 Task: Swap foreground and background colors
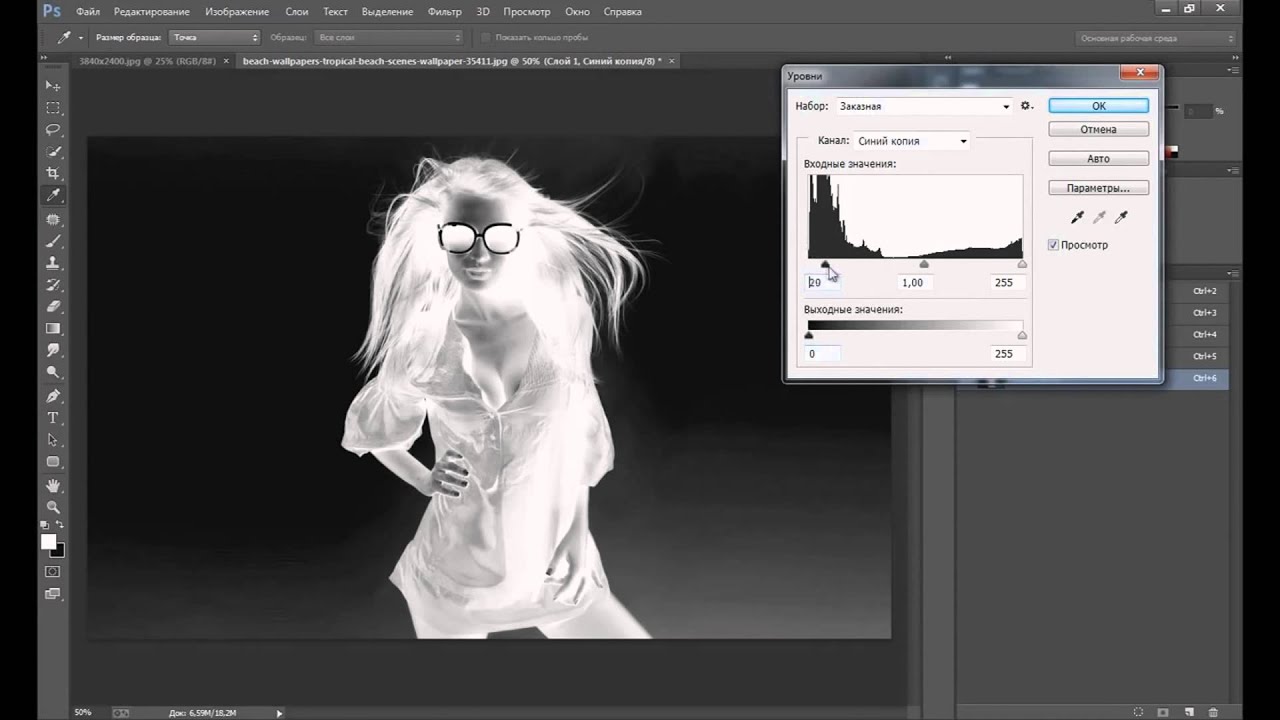(x=60, y=525)
